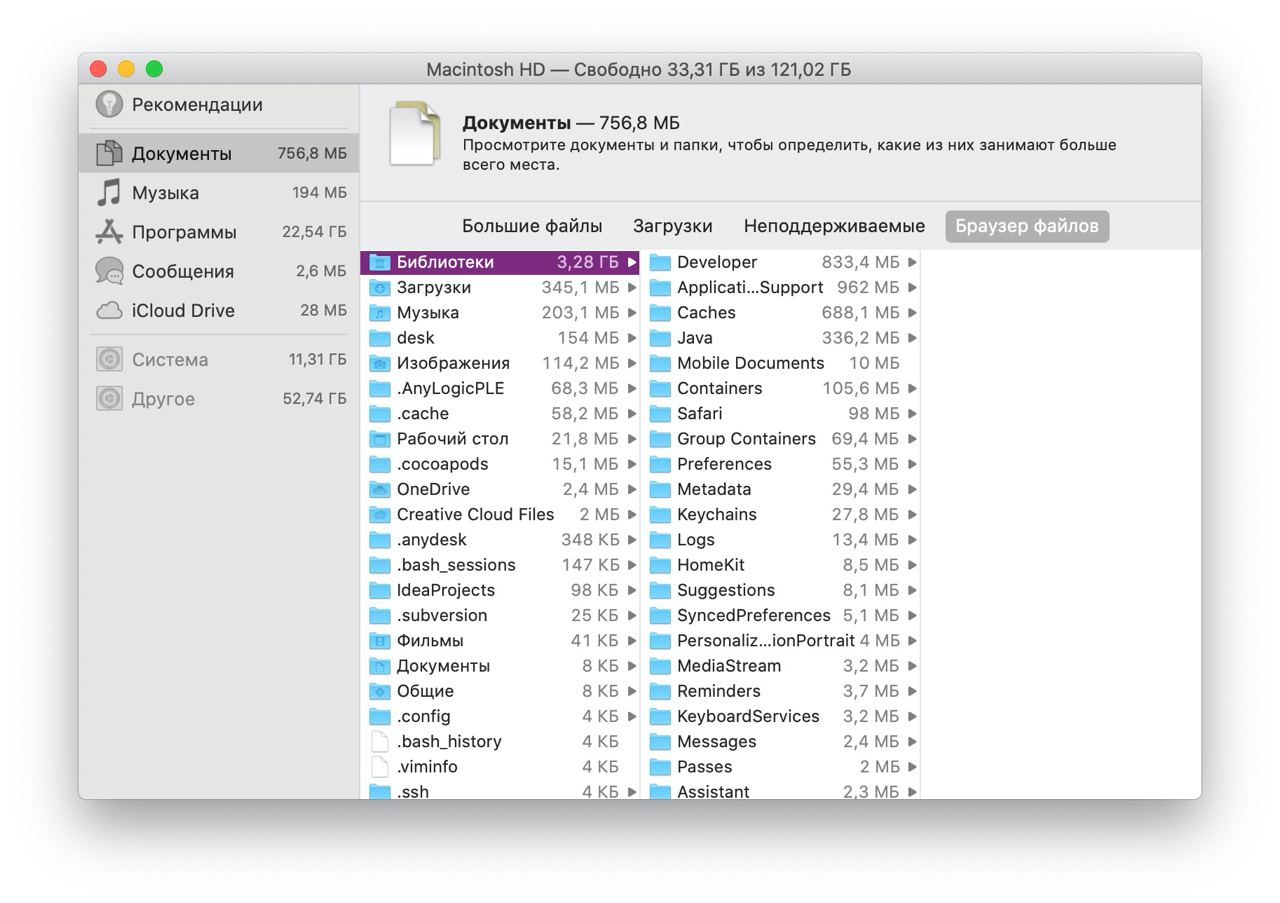
Task: Expand the Preferences folder arrow
Action: point(912,464)
